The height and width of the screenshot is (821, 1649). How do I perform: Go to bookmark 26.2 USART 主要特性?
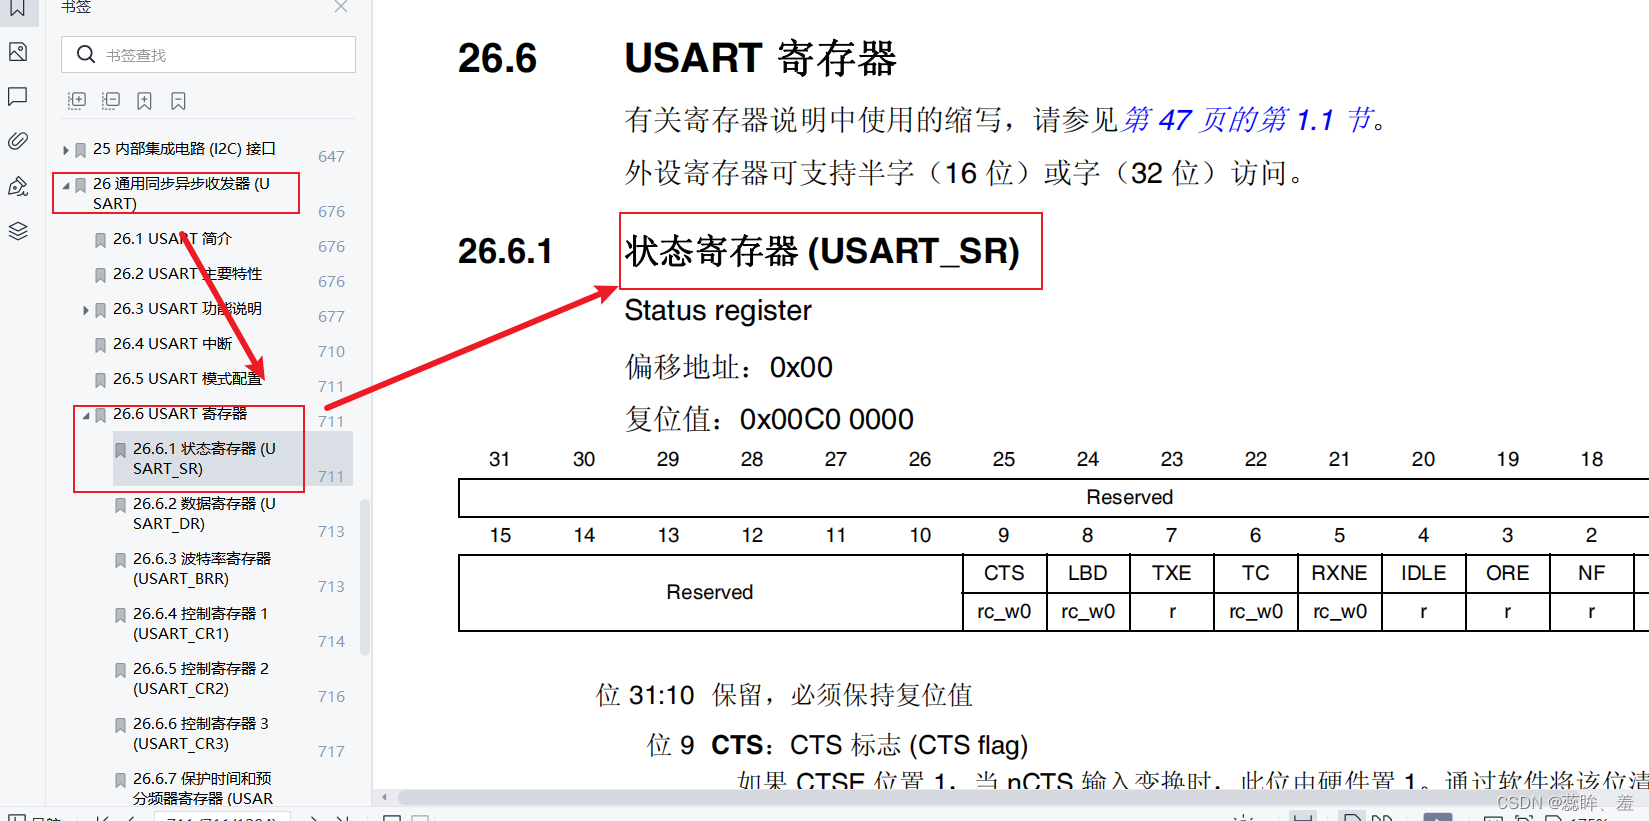click(187, 273)
